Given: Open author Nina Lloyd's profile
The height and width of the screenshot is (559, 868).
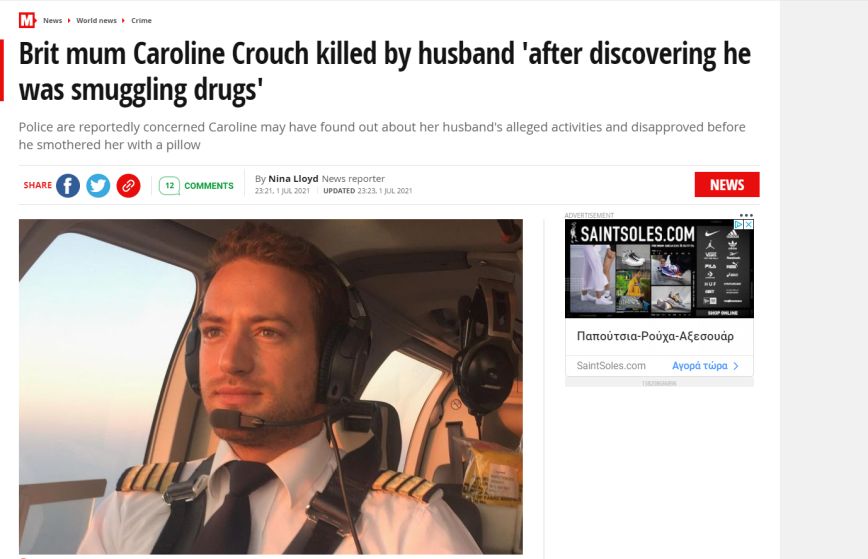Looking at the screenshot, I should pyautogui.click(x=293, y=179).
